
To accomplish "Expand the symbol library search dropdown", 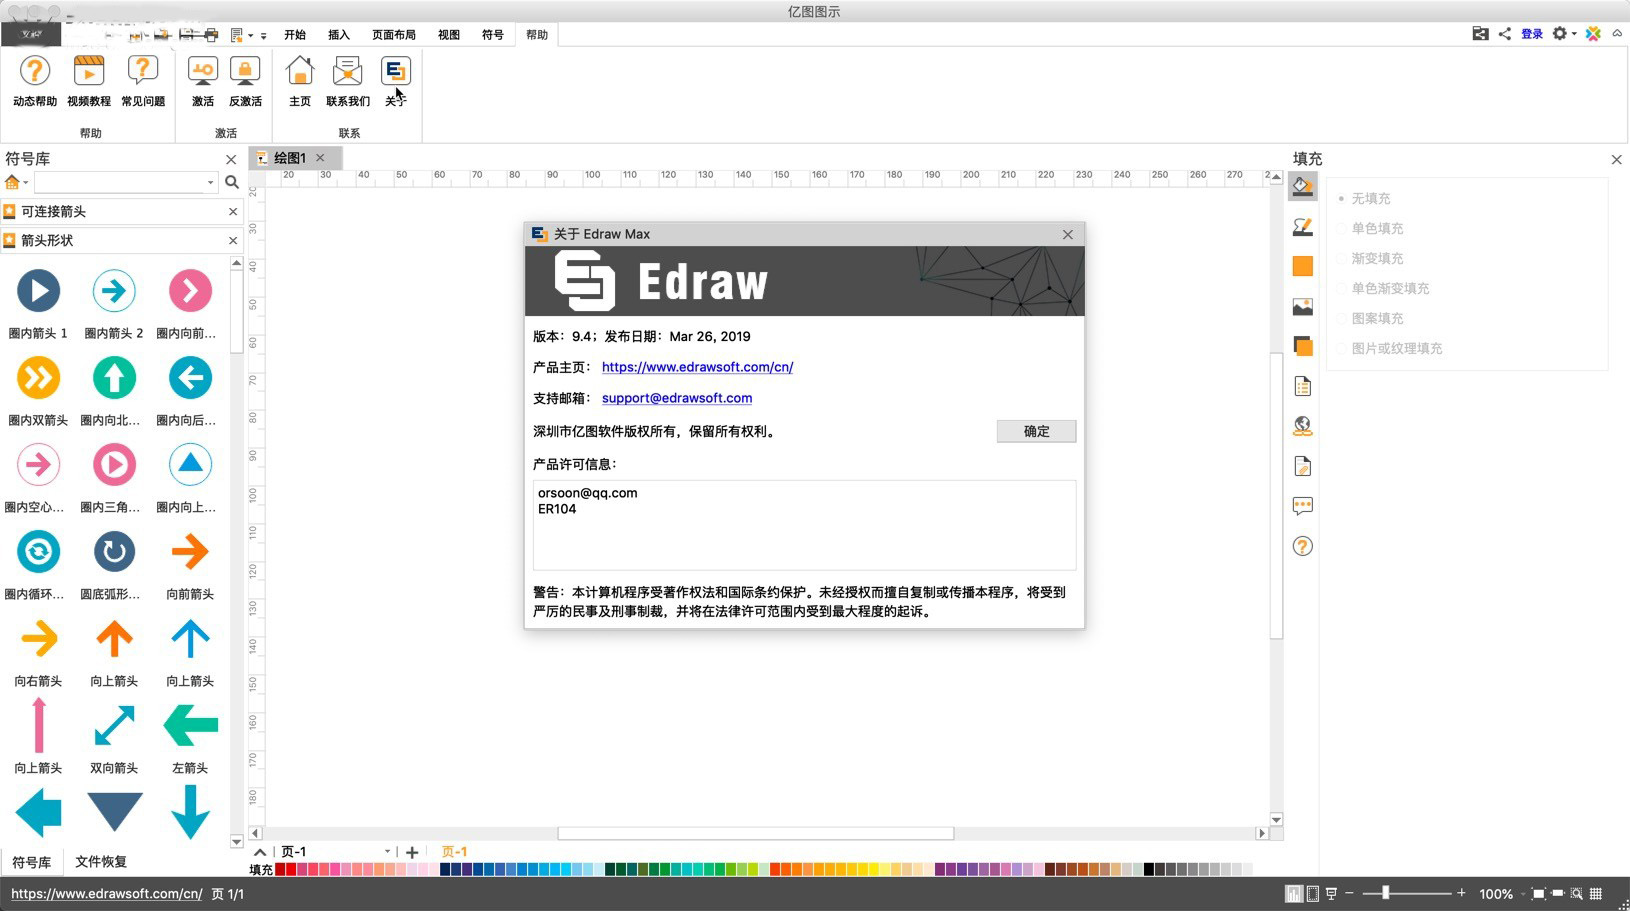I will click(210, 182).
